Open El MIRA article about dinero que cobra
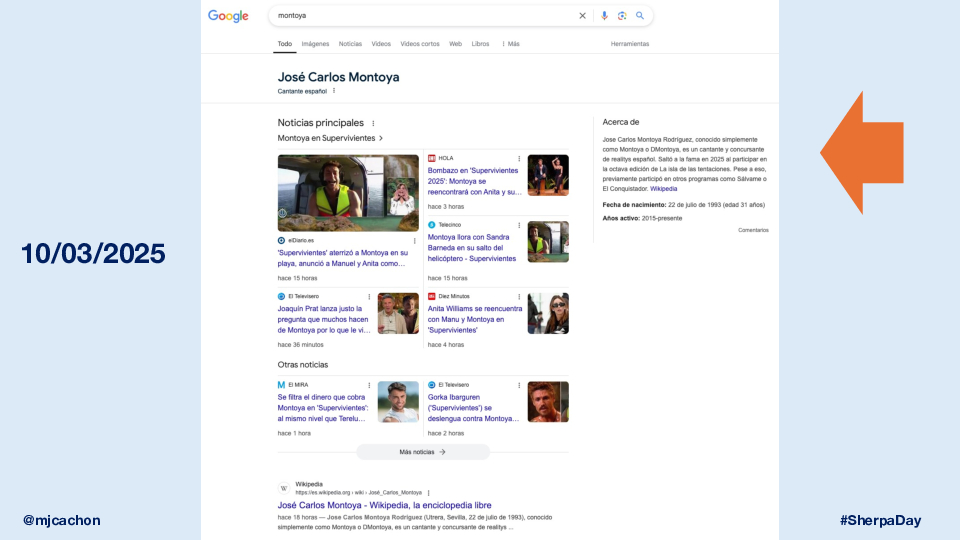 click(x=323, y=408)
